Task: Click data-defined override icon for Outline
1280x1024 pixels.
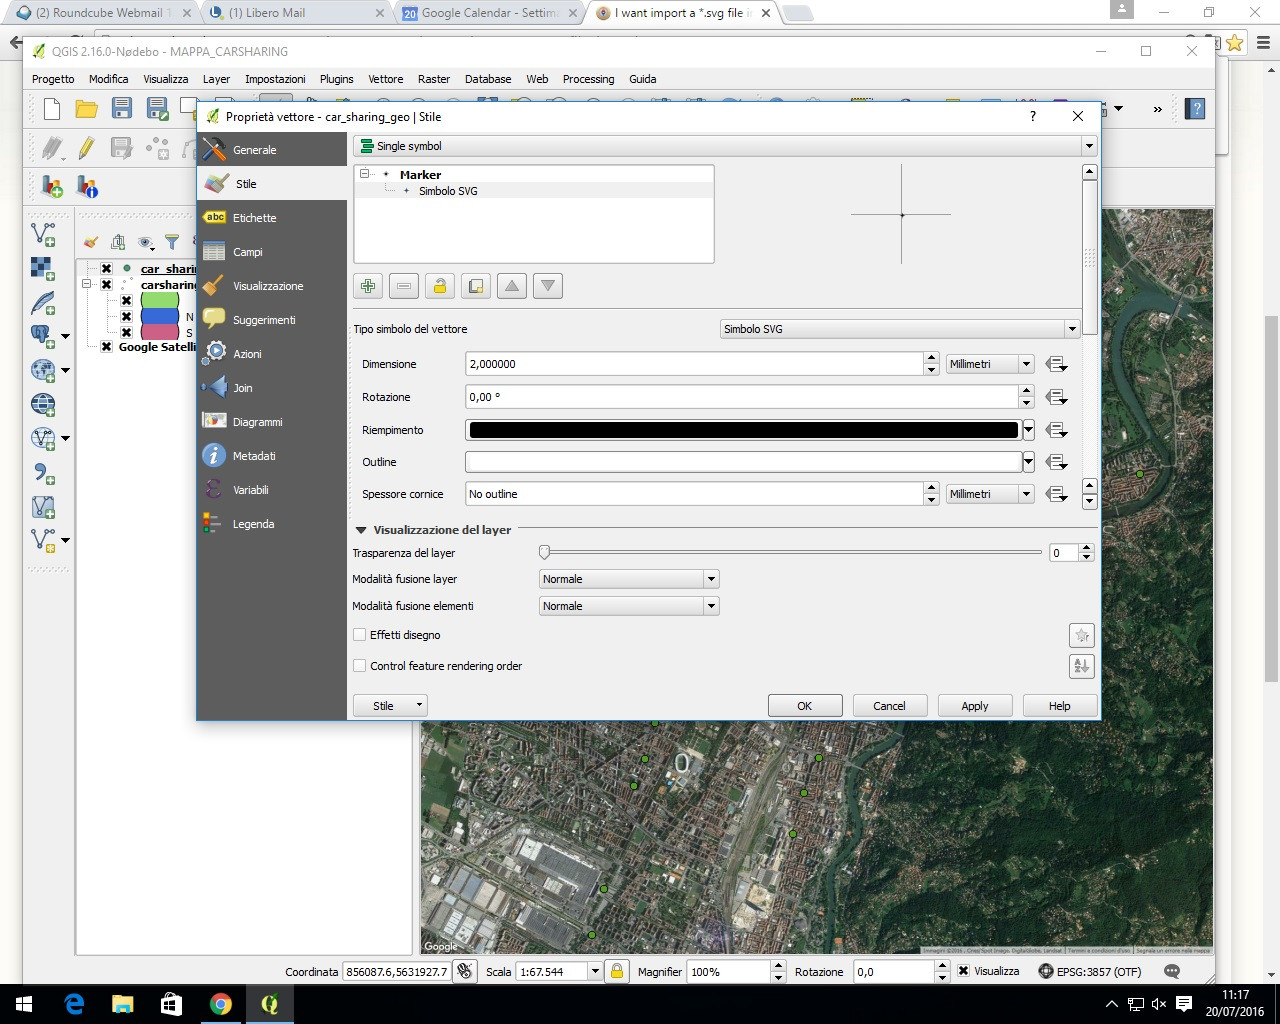Action: (x=1056, y=462)
